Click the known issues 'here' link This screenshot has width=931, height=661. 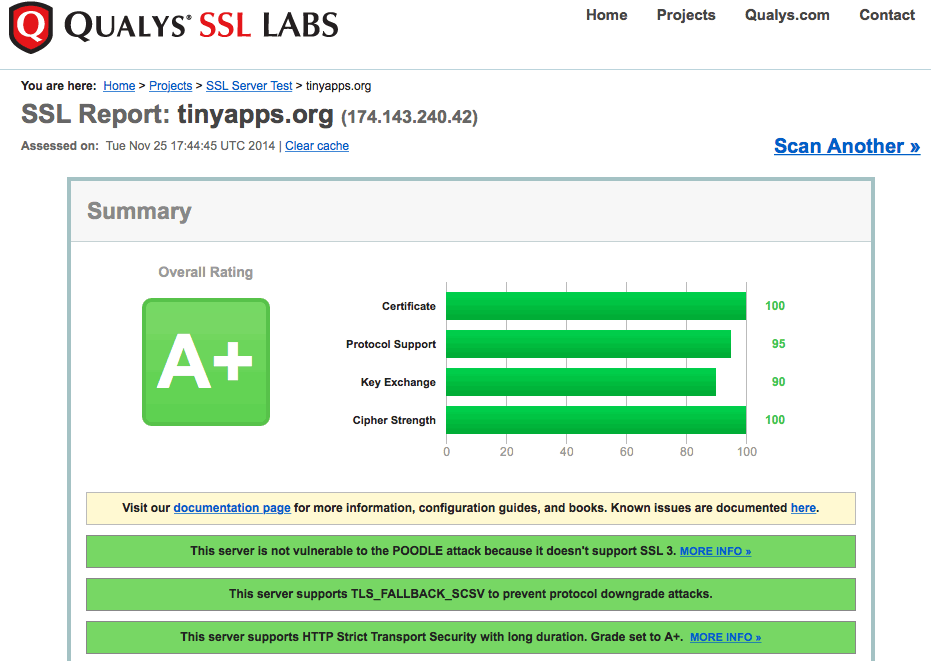pos(803,508)
